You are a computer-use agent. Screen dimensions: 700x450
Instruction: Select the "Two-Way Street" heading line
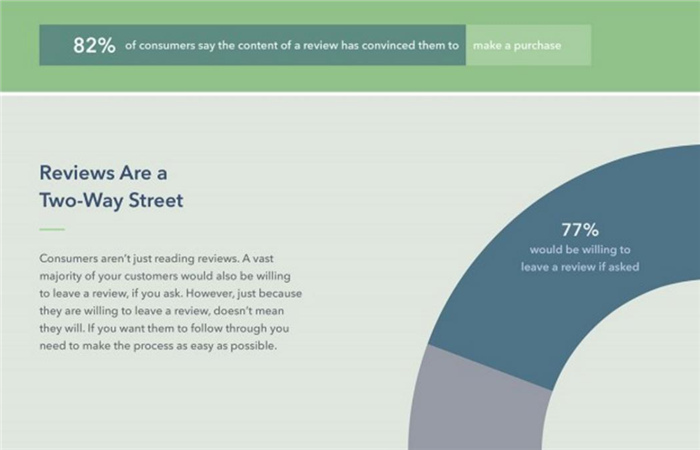pyautogui.click(x=110, y=200)
